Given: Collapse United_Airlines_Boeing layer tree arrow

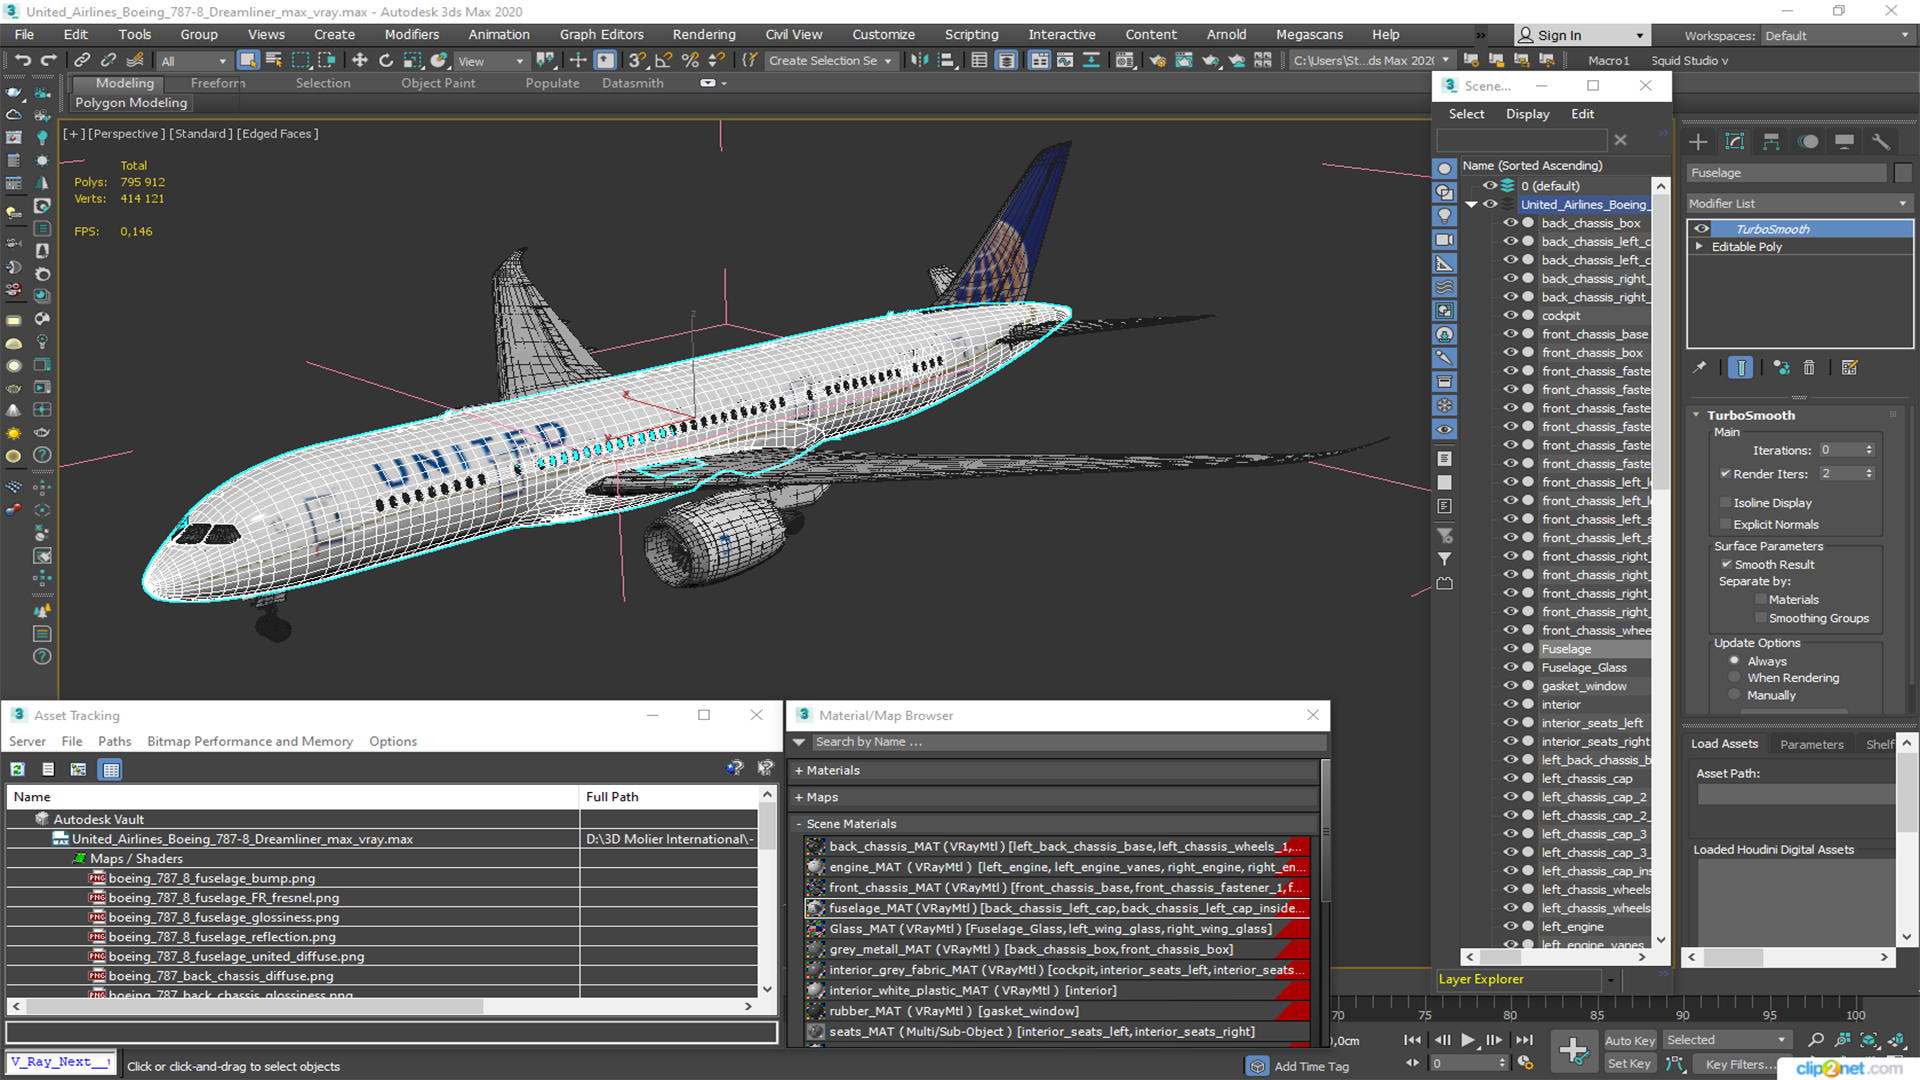Looking at the screenshot, I should pos(1471,205).
